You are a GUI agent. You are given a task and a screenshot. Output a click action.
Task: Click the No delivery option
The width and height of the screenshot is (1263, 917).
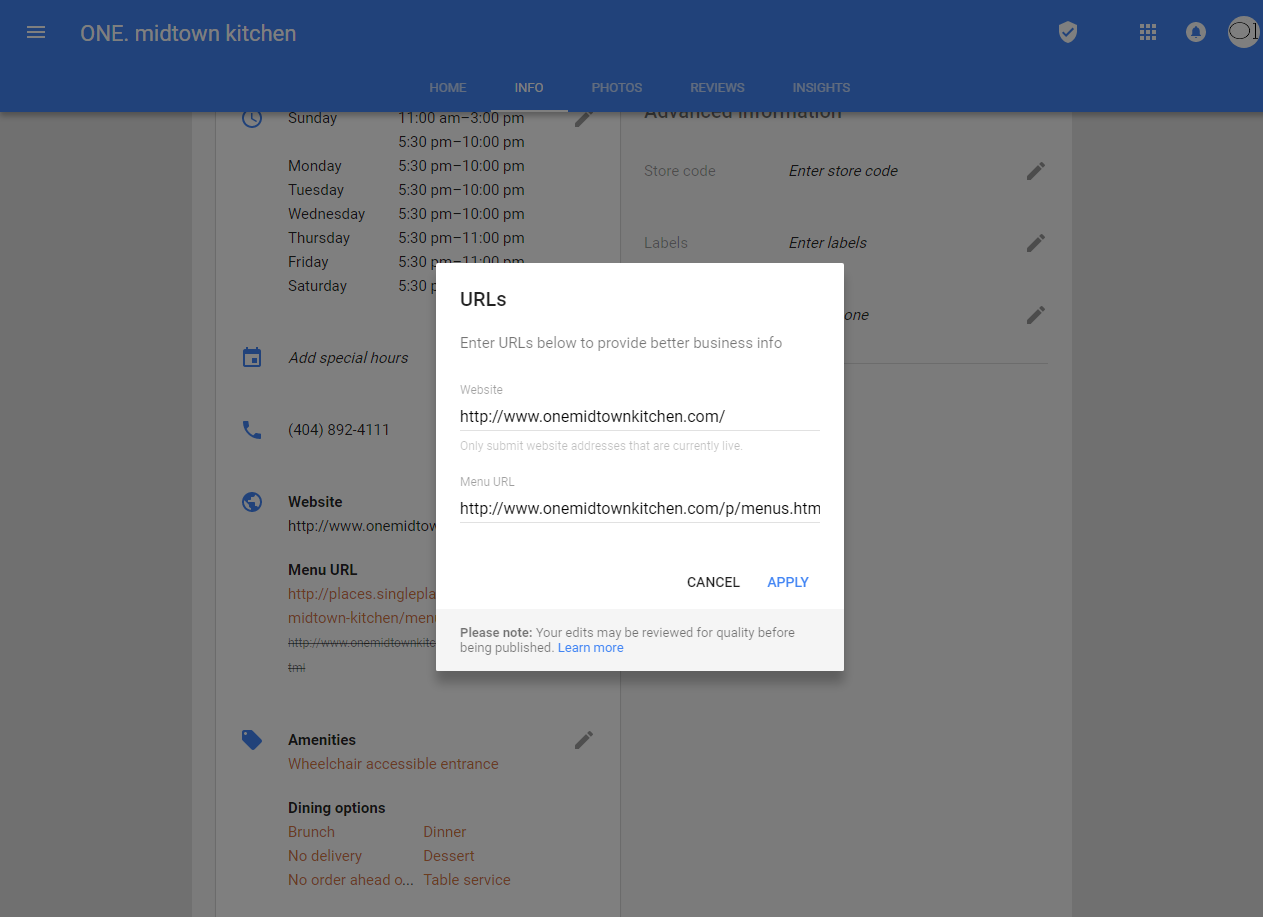[325, 856]
